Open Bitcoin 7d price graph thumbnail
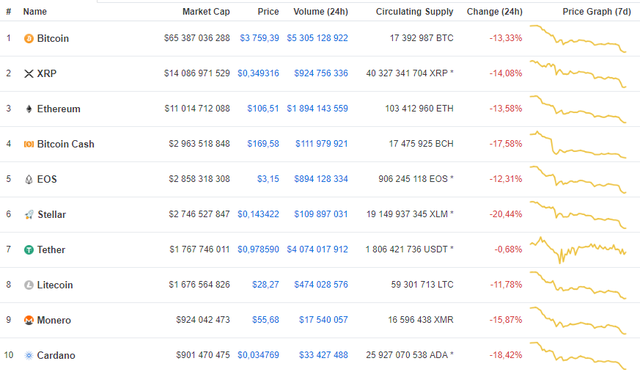Image resolution: width=640 pixels, height=372 pixels. click(578, 38)
